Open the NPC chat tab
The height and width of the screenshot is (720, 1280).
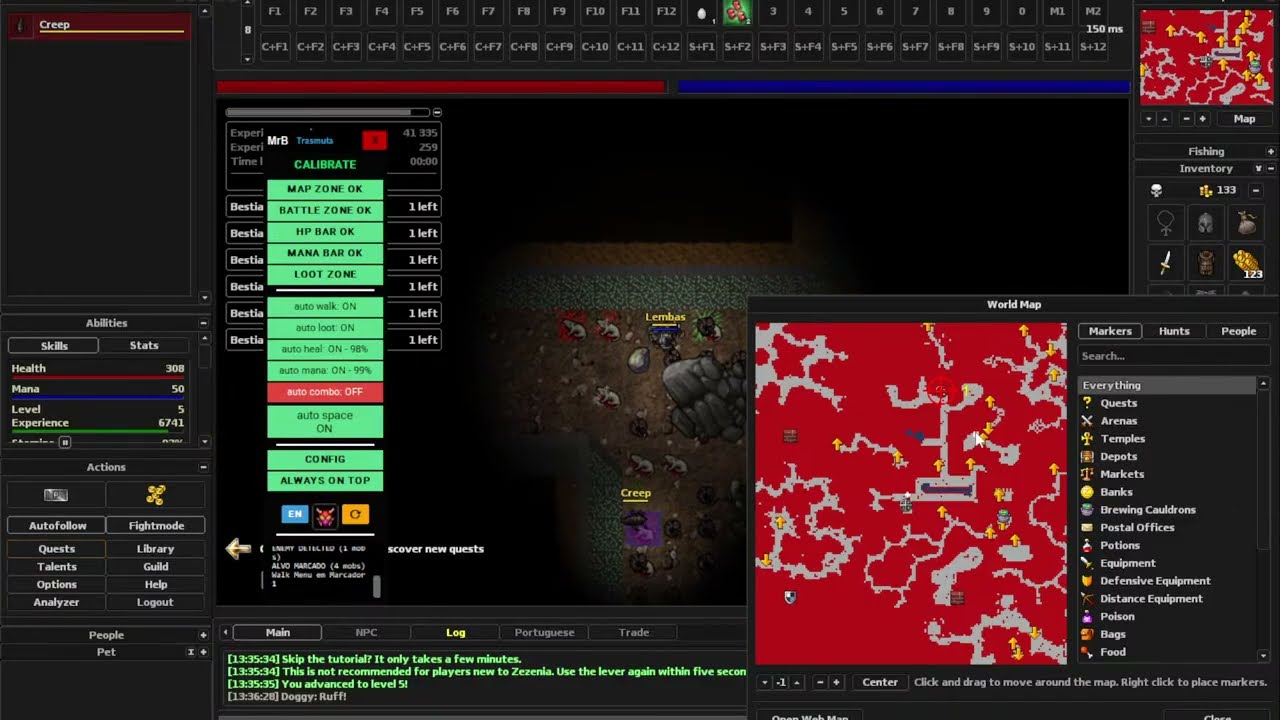click(x=367, y=632)
